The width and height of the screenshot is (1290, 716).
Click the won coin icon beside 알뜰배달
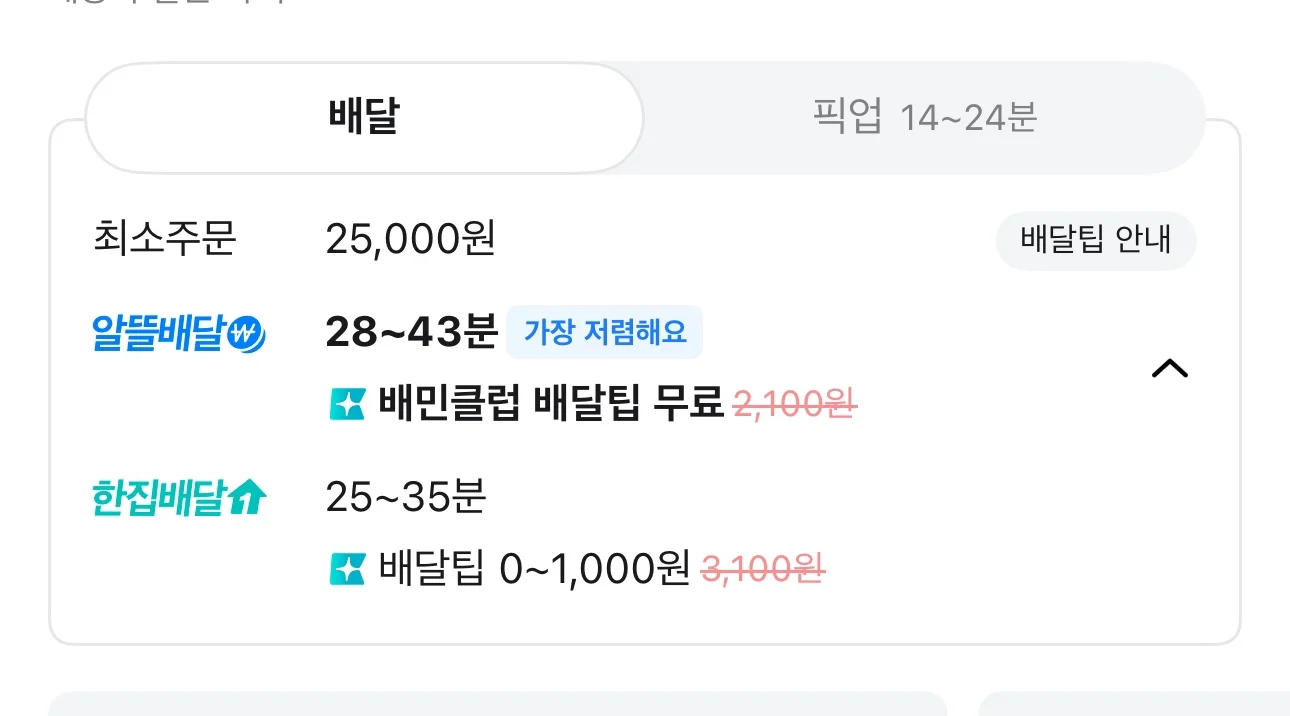246,335
